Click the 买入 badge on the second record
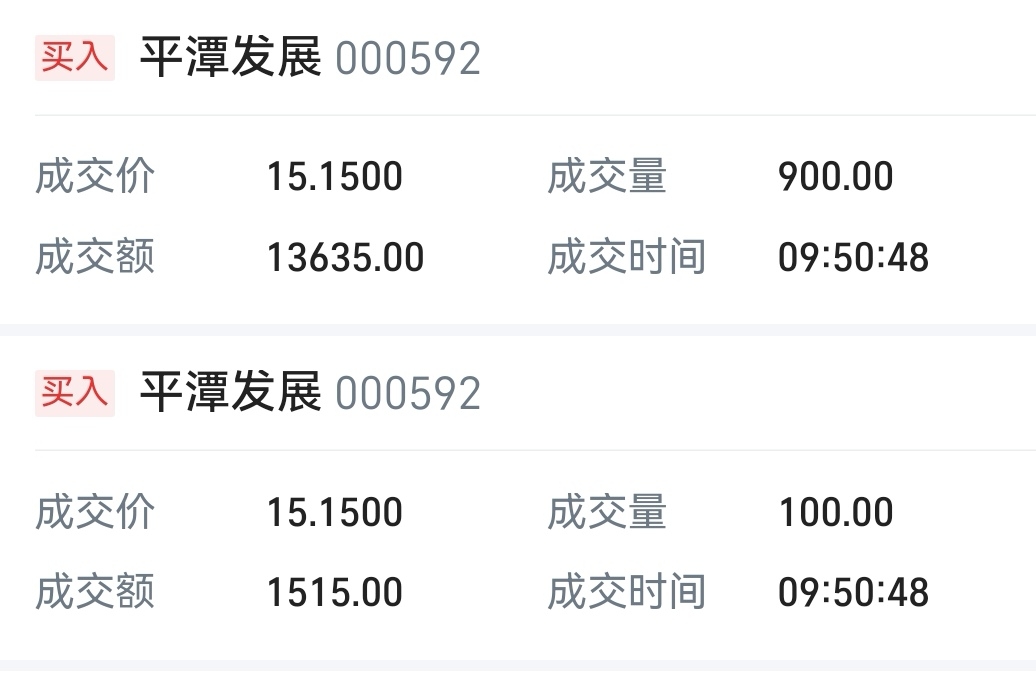 (74, 393)
